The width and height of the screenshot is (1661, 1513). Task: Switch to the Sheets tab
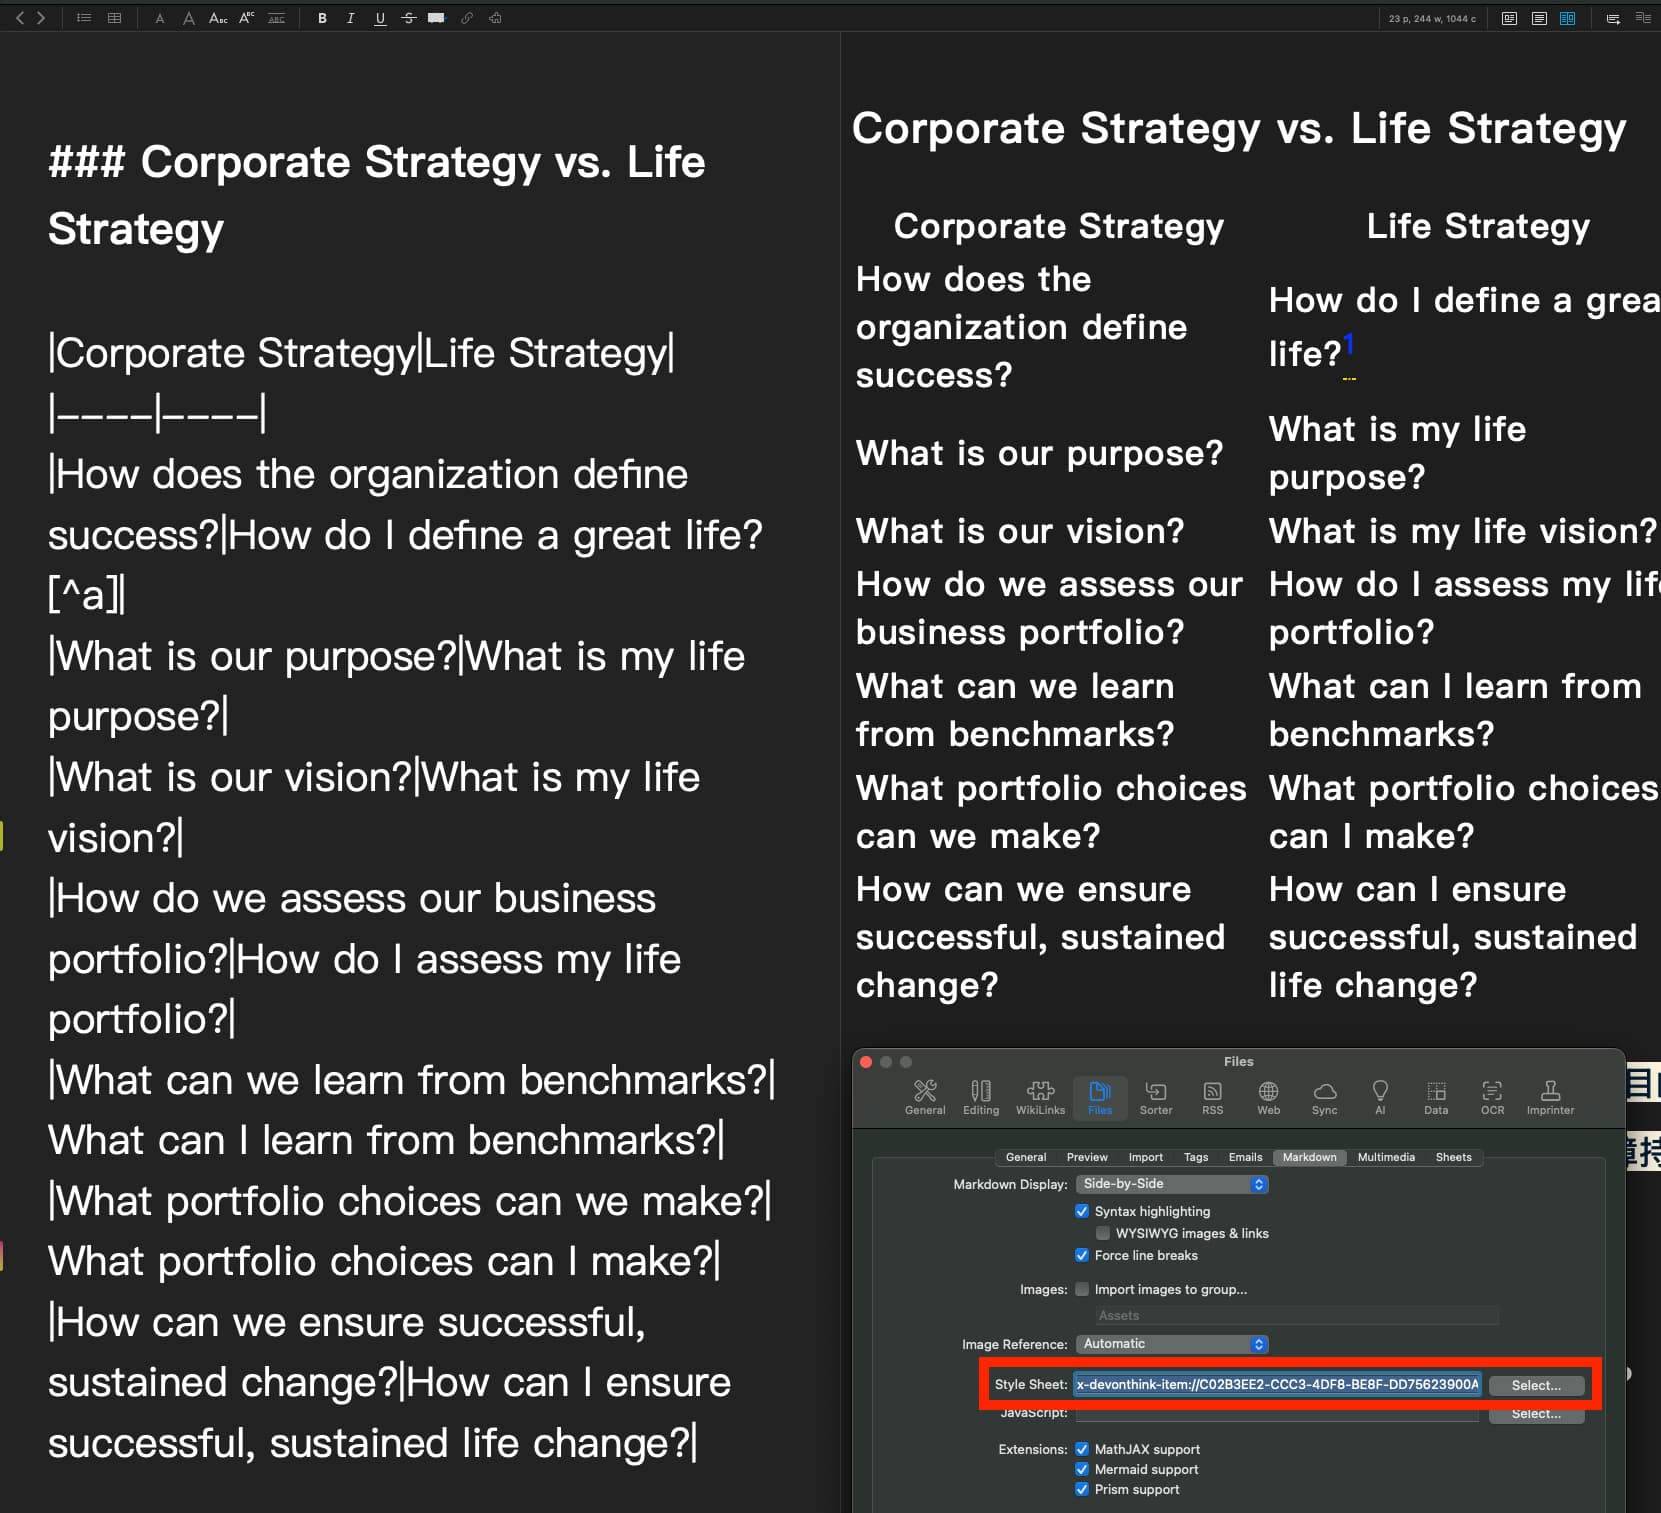click(1453, 1157)
